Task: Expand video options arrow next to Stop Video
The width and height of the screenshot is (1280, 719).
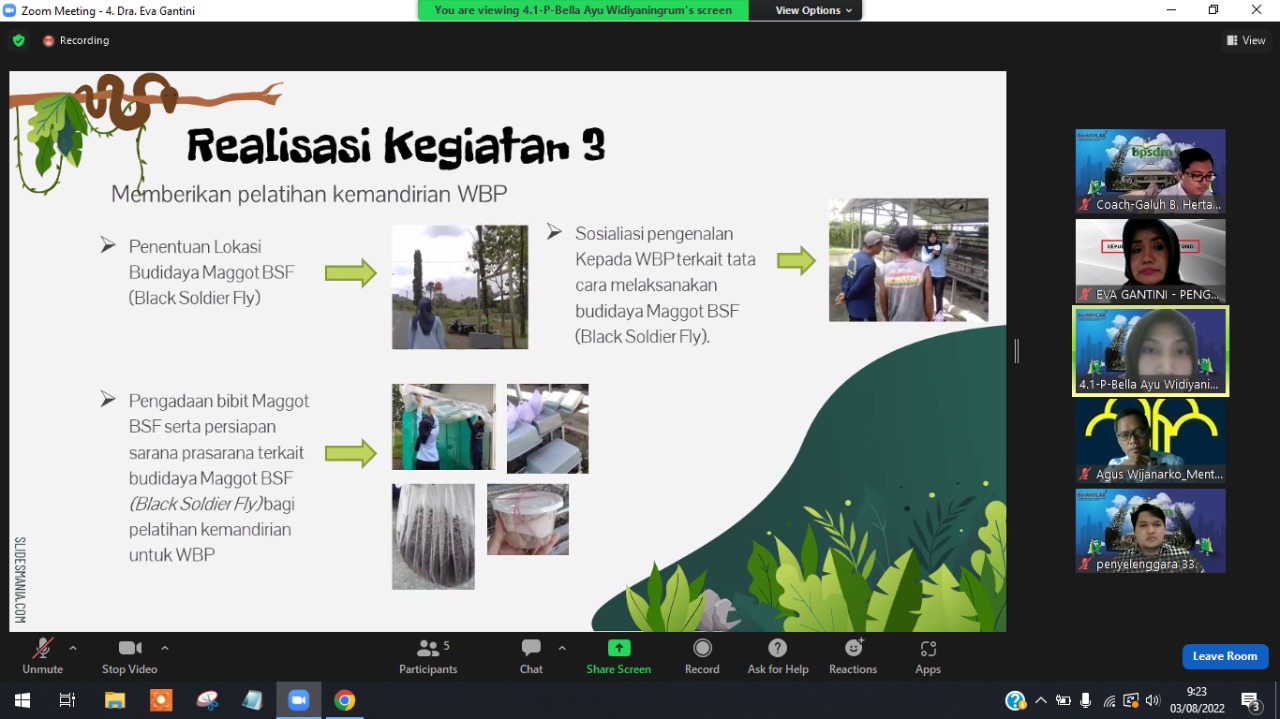Action: [x=165, y=648]
